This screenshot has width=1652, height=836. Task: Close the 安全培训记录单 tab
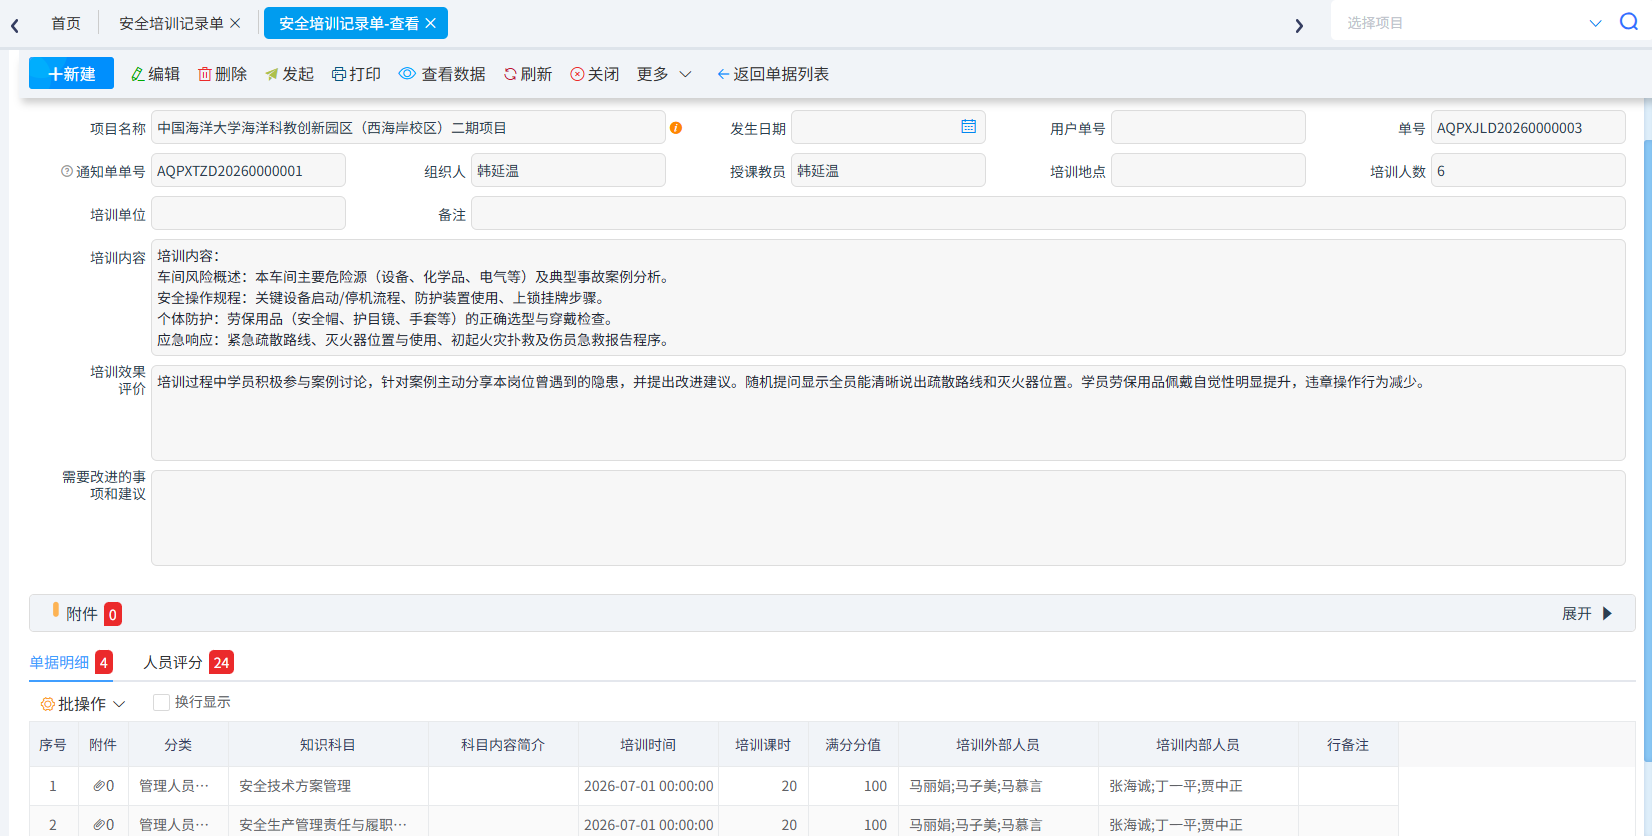pos(235,23)
